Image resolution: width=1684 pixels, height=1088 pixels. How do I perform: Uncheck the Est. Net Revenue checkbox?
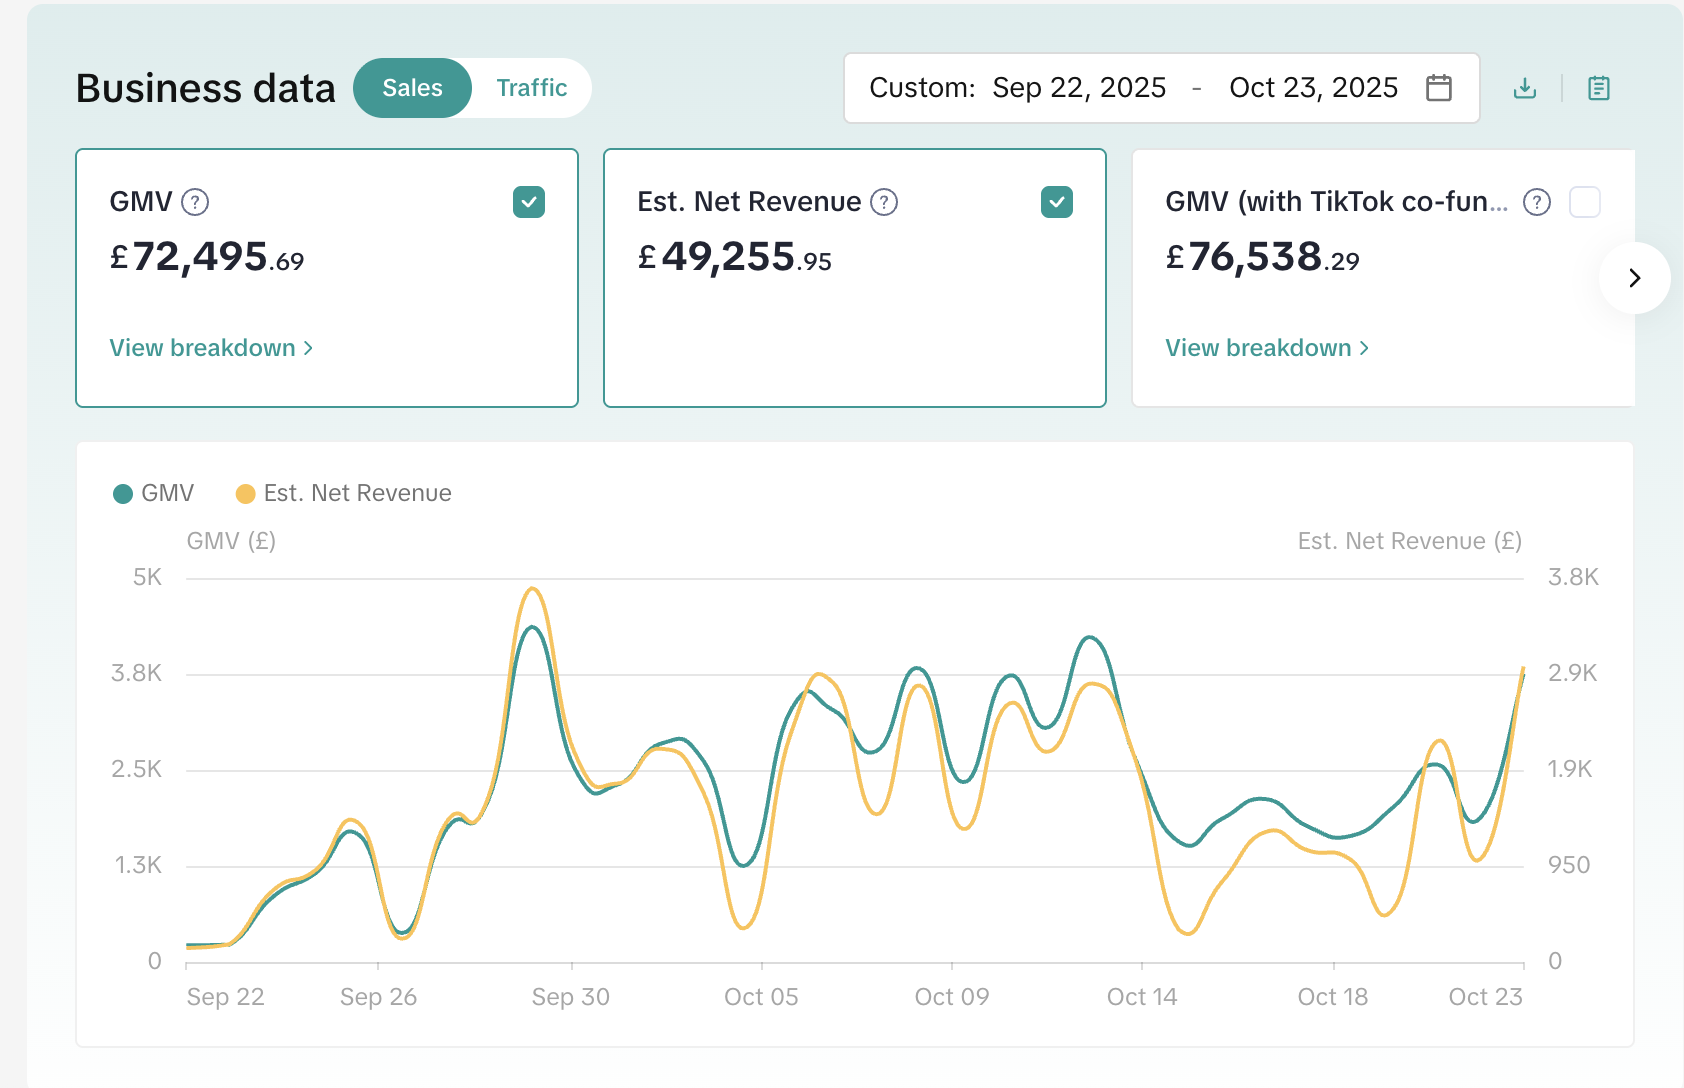1058,202
